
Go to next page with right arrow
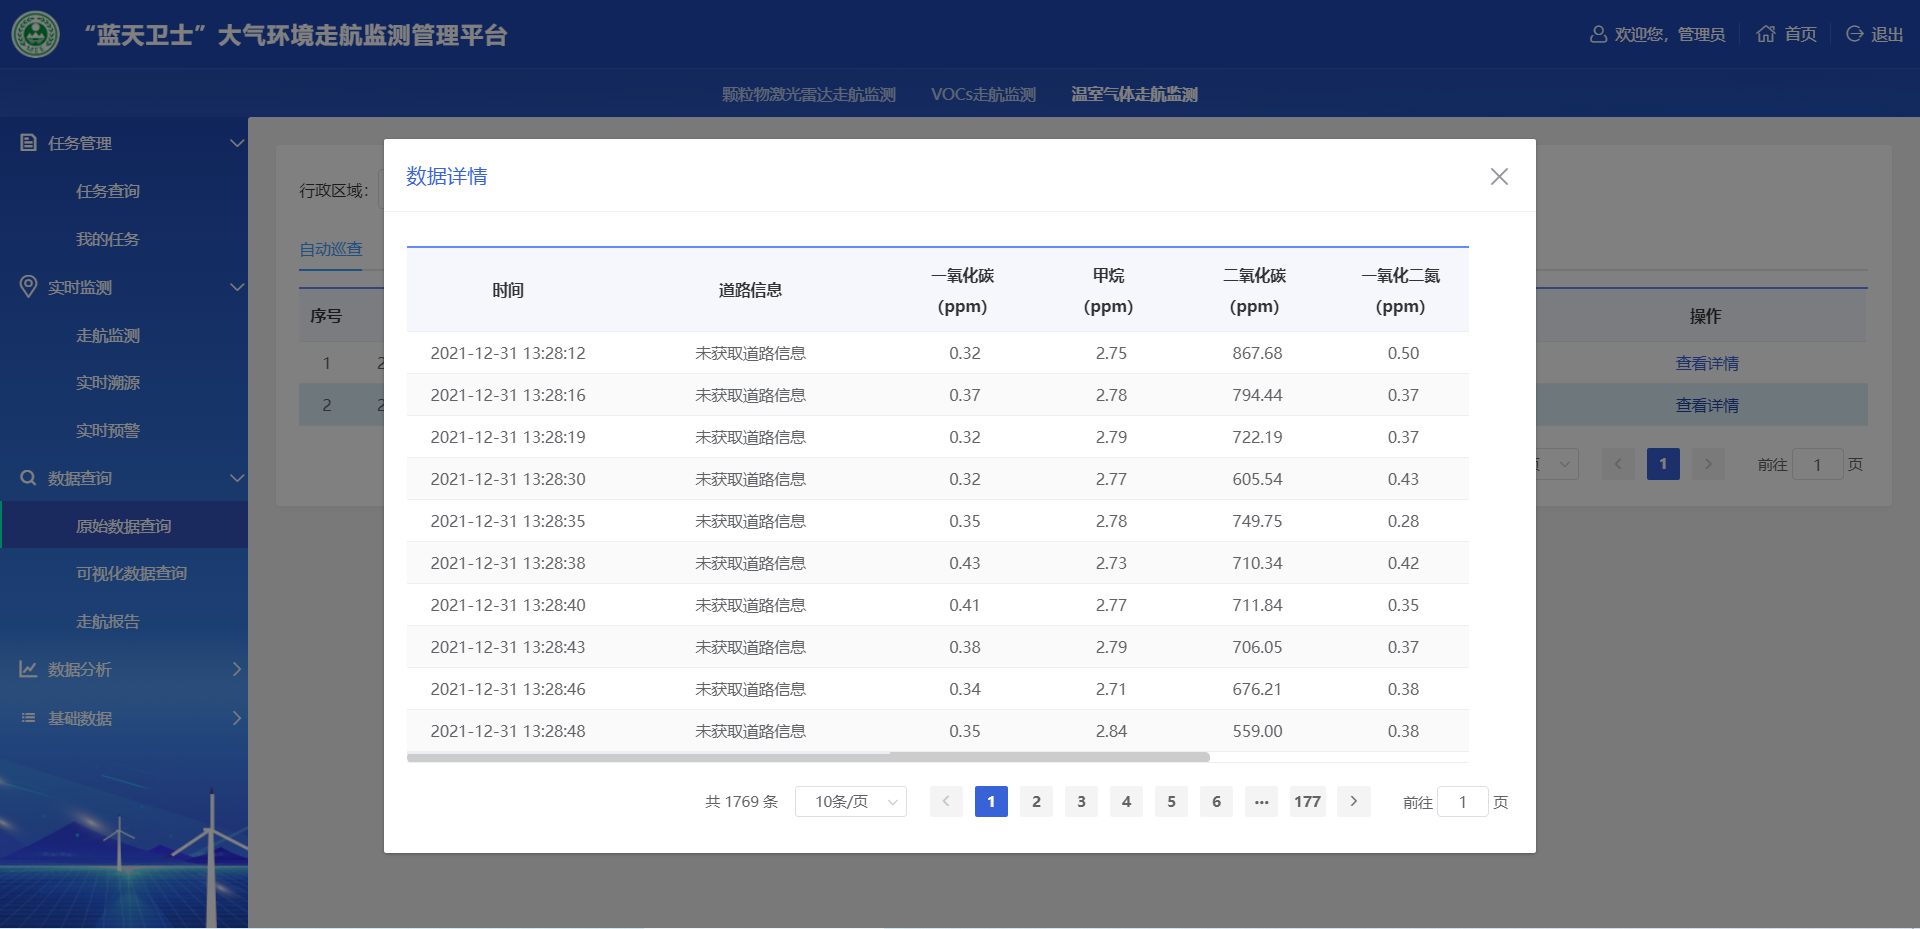[1353, 802]
